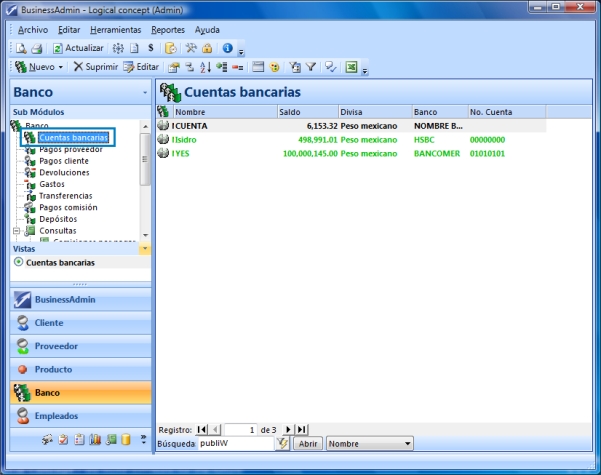Click the blue info icon
The width and height of the screenshot is (601, 475).
tap(227, 48)
